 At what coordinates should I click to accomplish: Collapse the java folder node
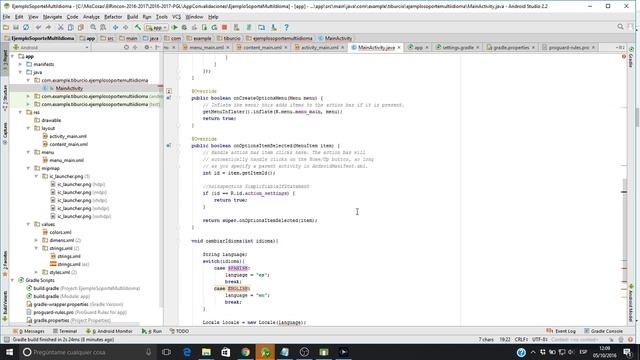click(20, 72)
